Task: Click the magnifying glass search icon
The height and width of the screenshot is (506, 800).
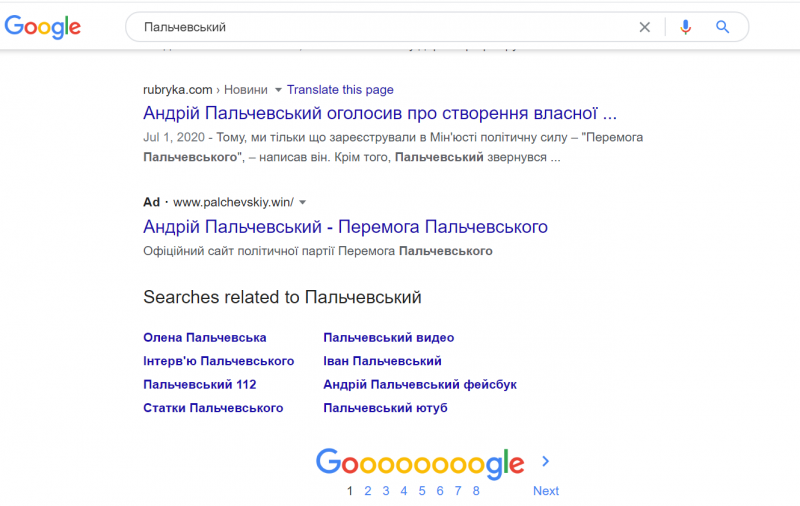Action: pos(723,27)
